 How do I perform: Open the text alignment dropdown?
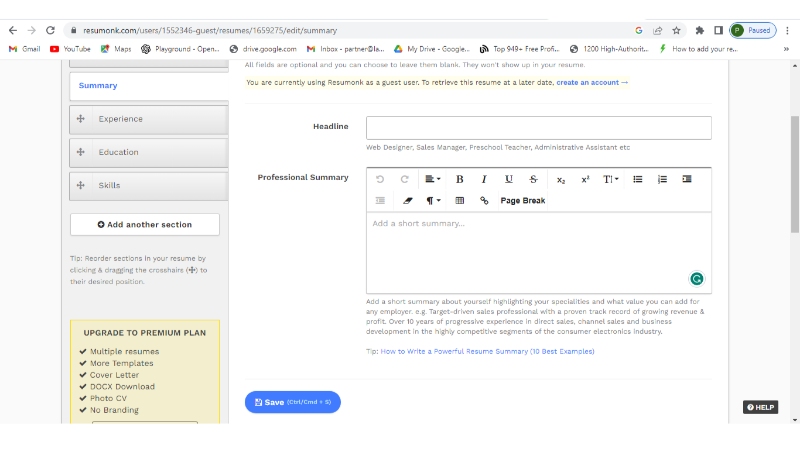tap(432, 179)
